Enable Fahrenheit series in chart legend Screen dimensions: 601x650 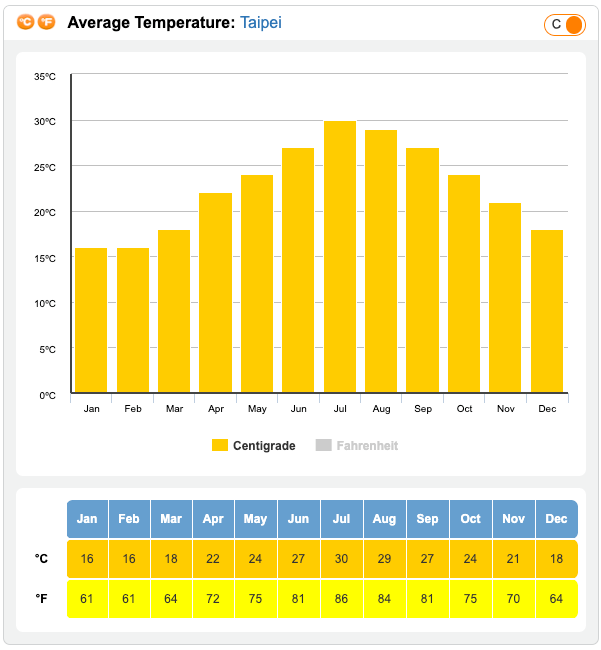(x=366, y=445)
